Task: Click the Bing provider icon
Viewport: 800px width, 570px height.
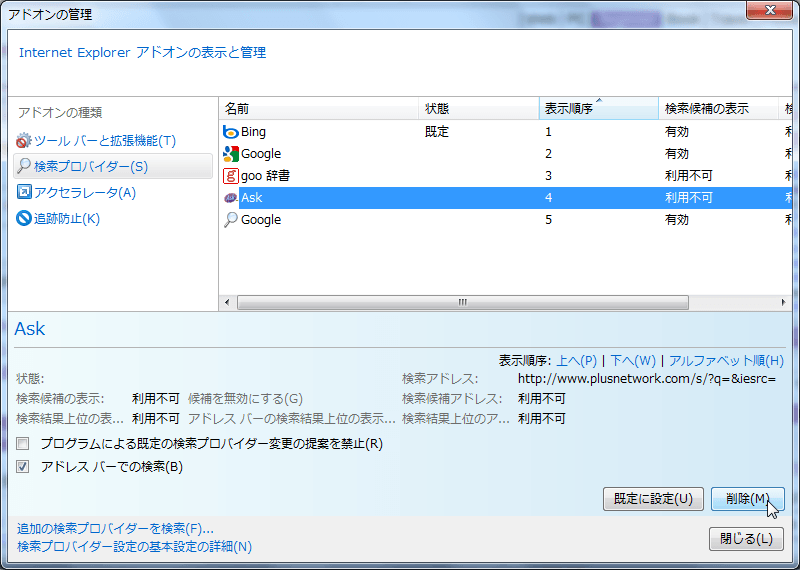Action: pos(231,132)
